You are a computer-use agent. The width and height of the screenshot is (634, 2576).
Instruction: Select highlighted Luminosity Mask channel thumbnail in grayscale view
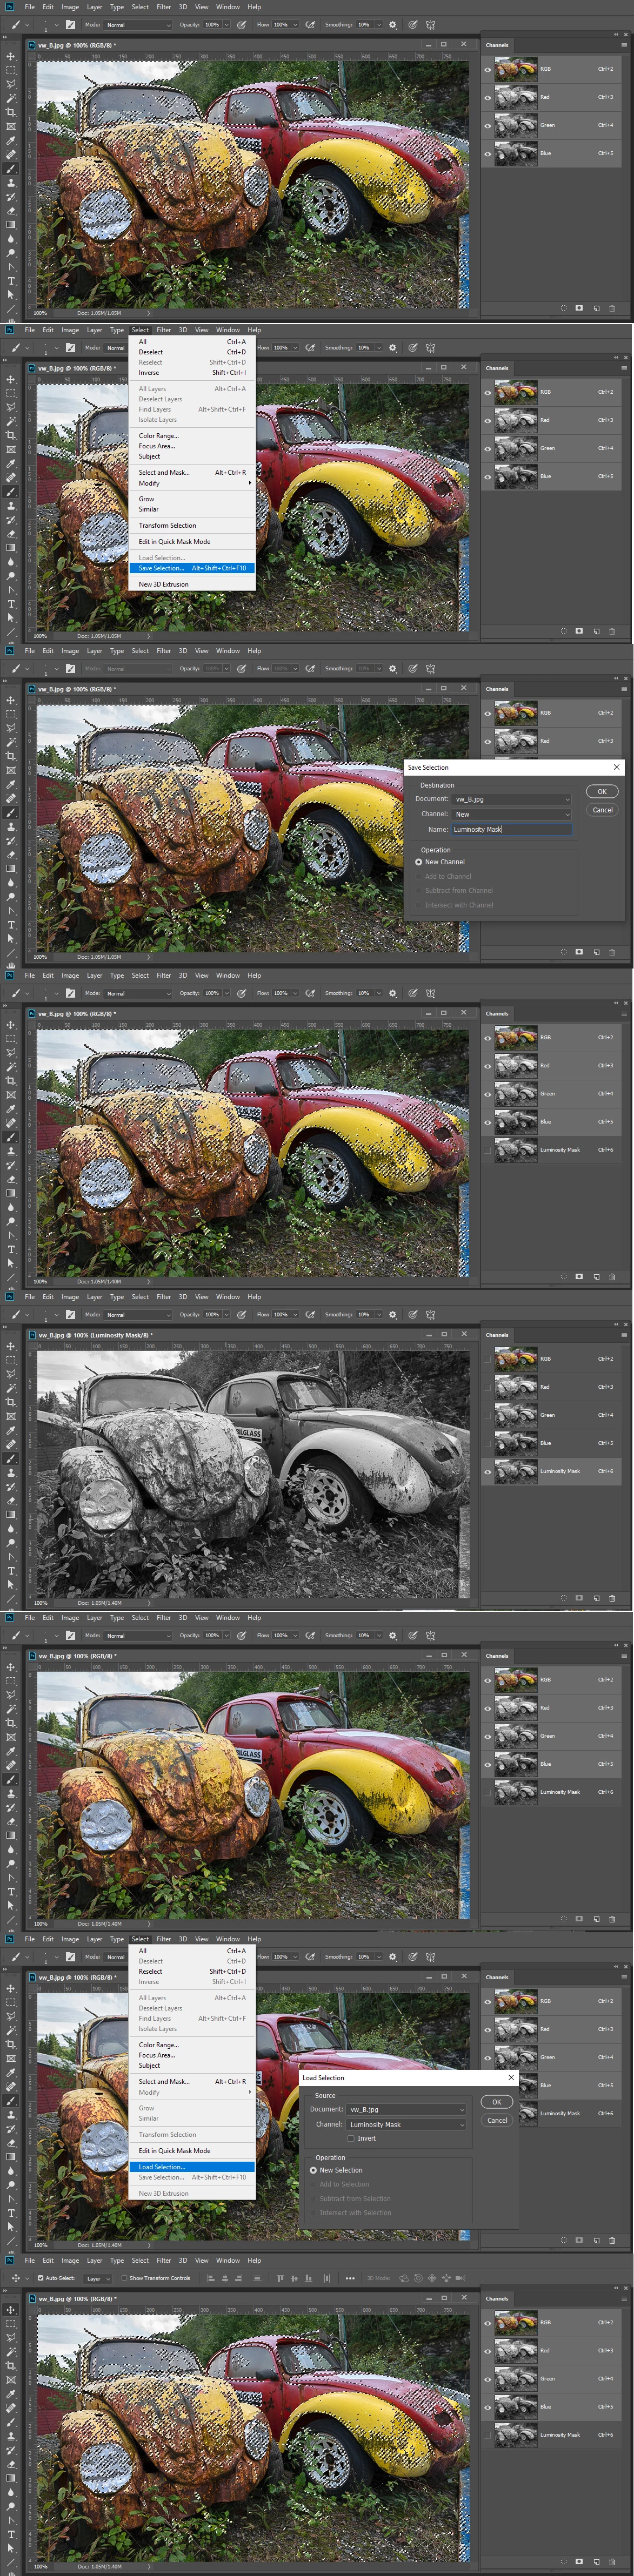point(516,1471)
